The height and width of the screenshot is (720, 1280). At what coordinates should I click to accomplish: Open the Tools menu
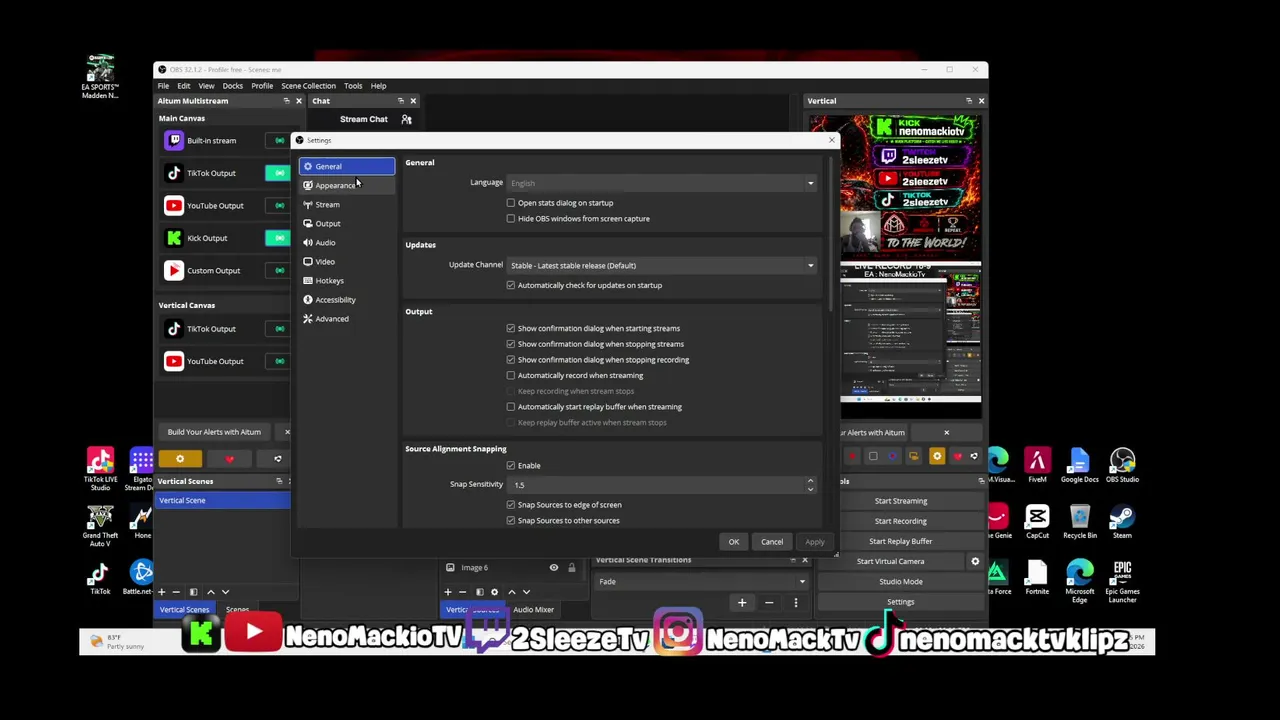tap(353, 86)
